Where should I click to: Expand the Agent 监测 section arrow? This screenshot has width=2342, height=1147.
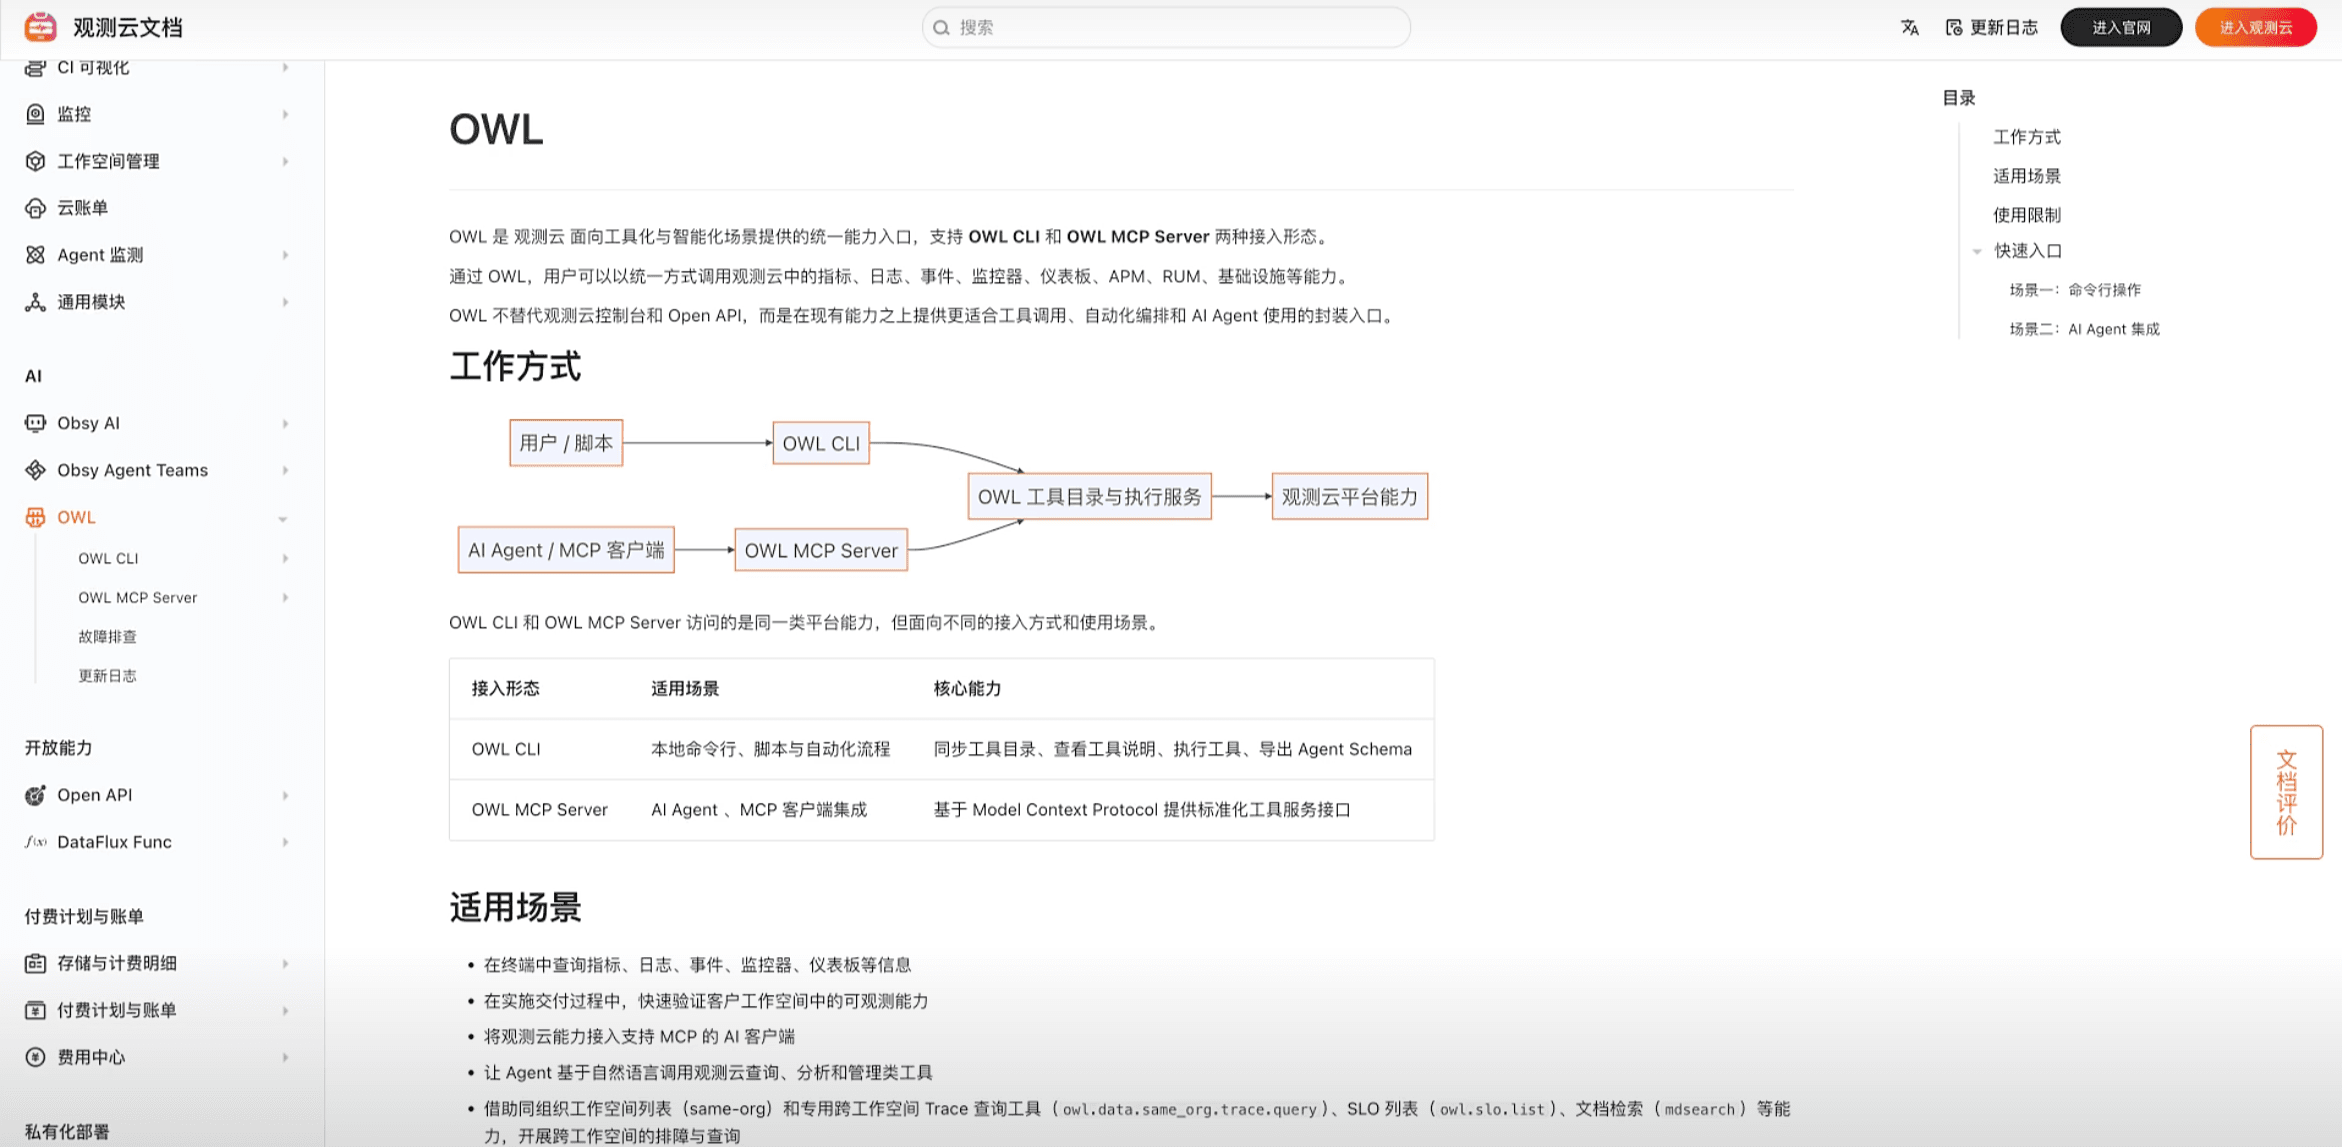click(x=285, y=255)
